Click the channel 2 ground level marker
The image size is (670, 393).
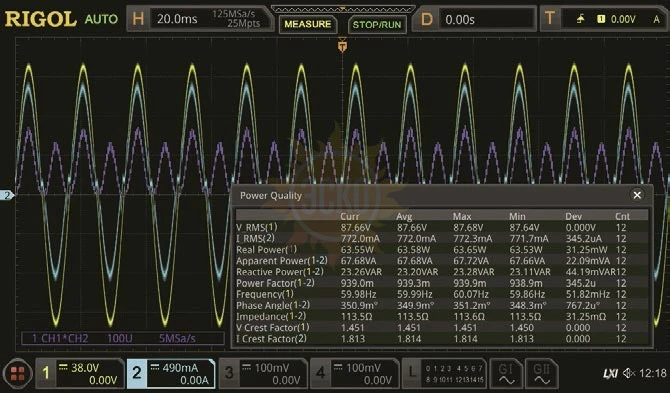[7, 195]
